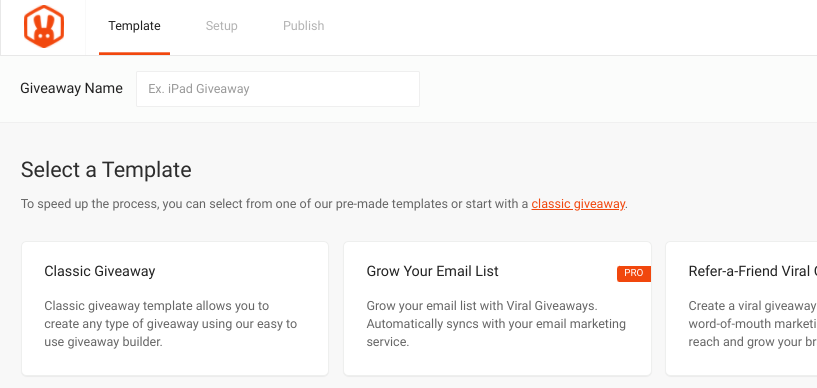Go to the Publish tab
The height and width of the screenshot is (388, 817).
[x=303, y=26]
